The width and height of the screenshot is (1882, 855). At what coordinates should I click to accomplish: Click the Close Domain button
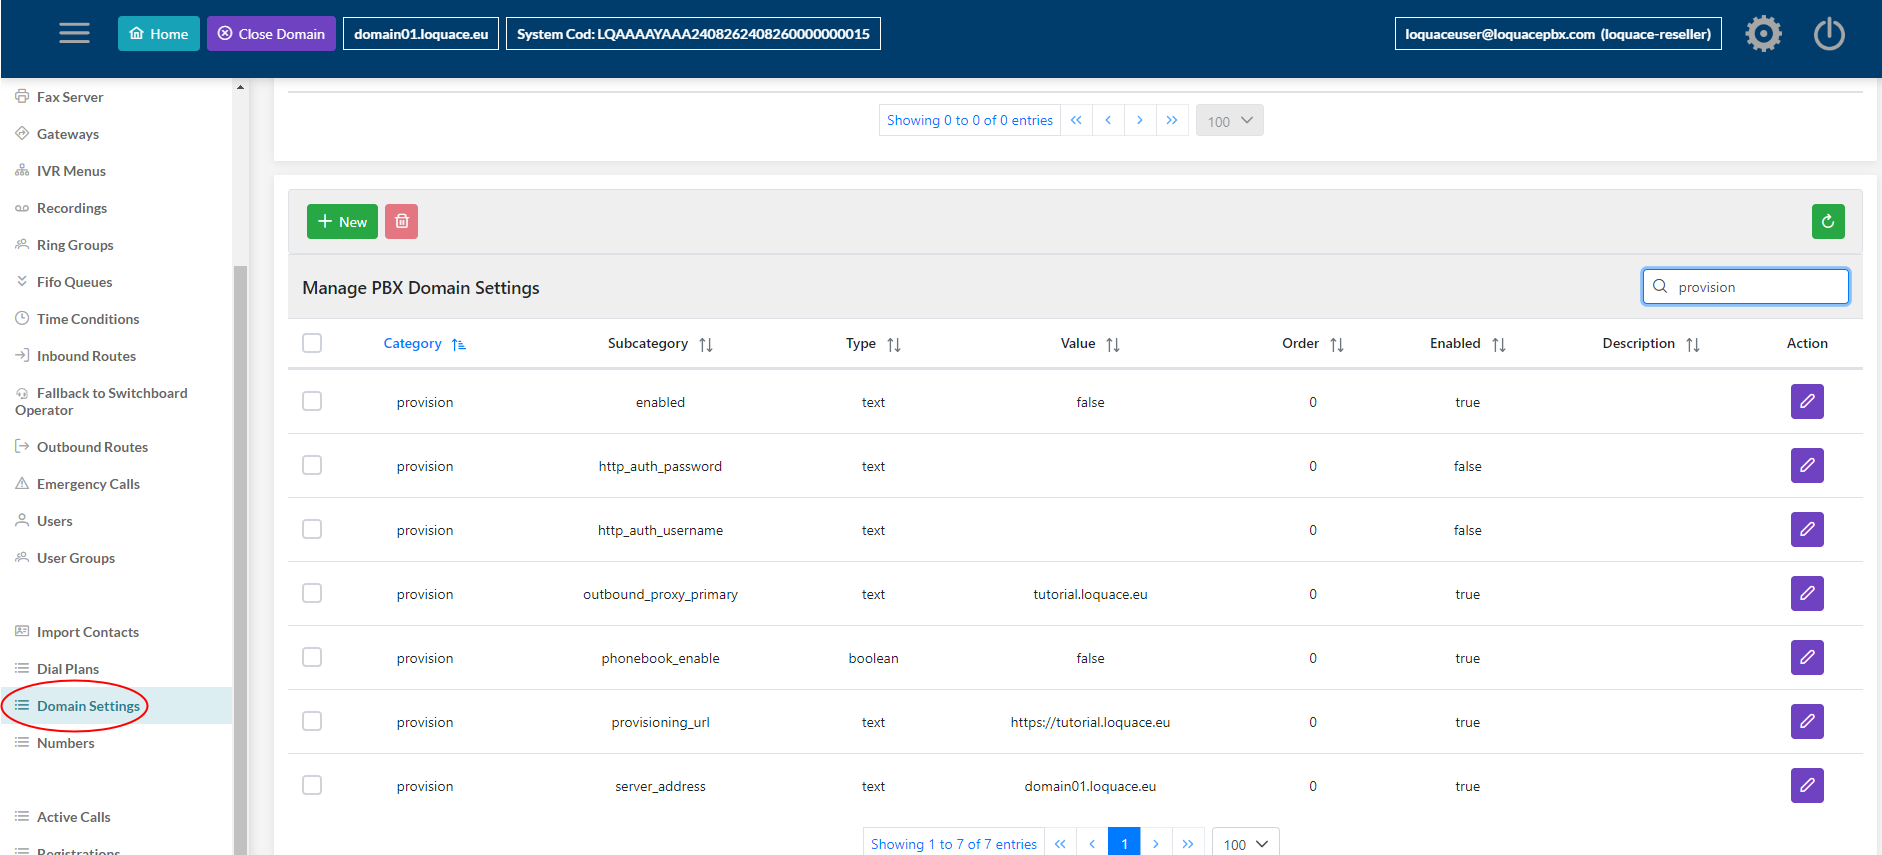pyautogui.click(x=271, y=34)
